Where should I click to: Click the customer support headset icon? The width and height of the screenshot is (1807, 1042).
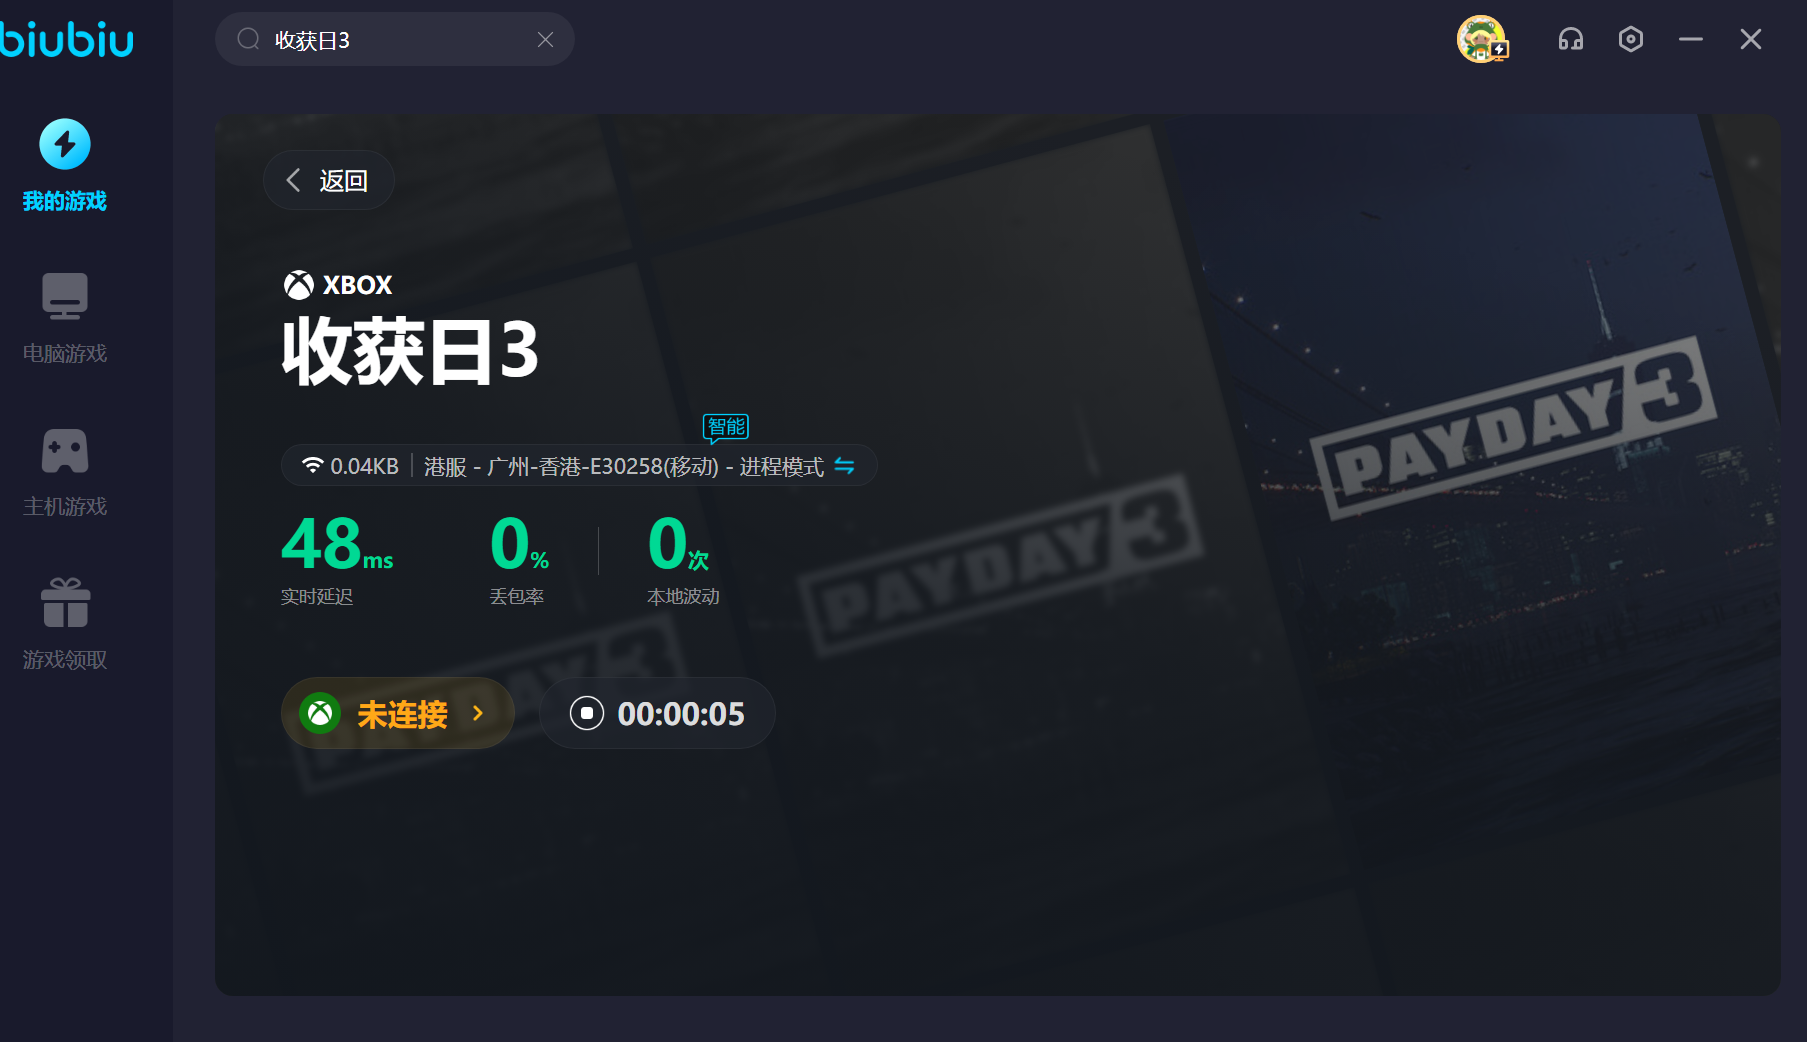pos(1571,39)
